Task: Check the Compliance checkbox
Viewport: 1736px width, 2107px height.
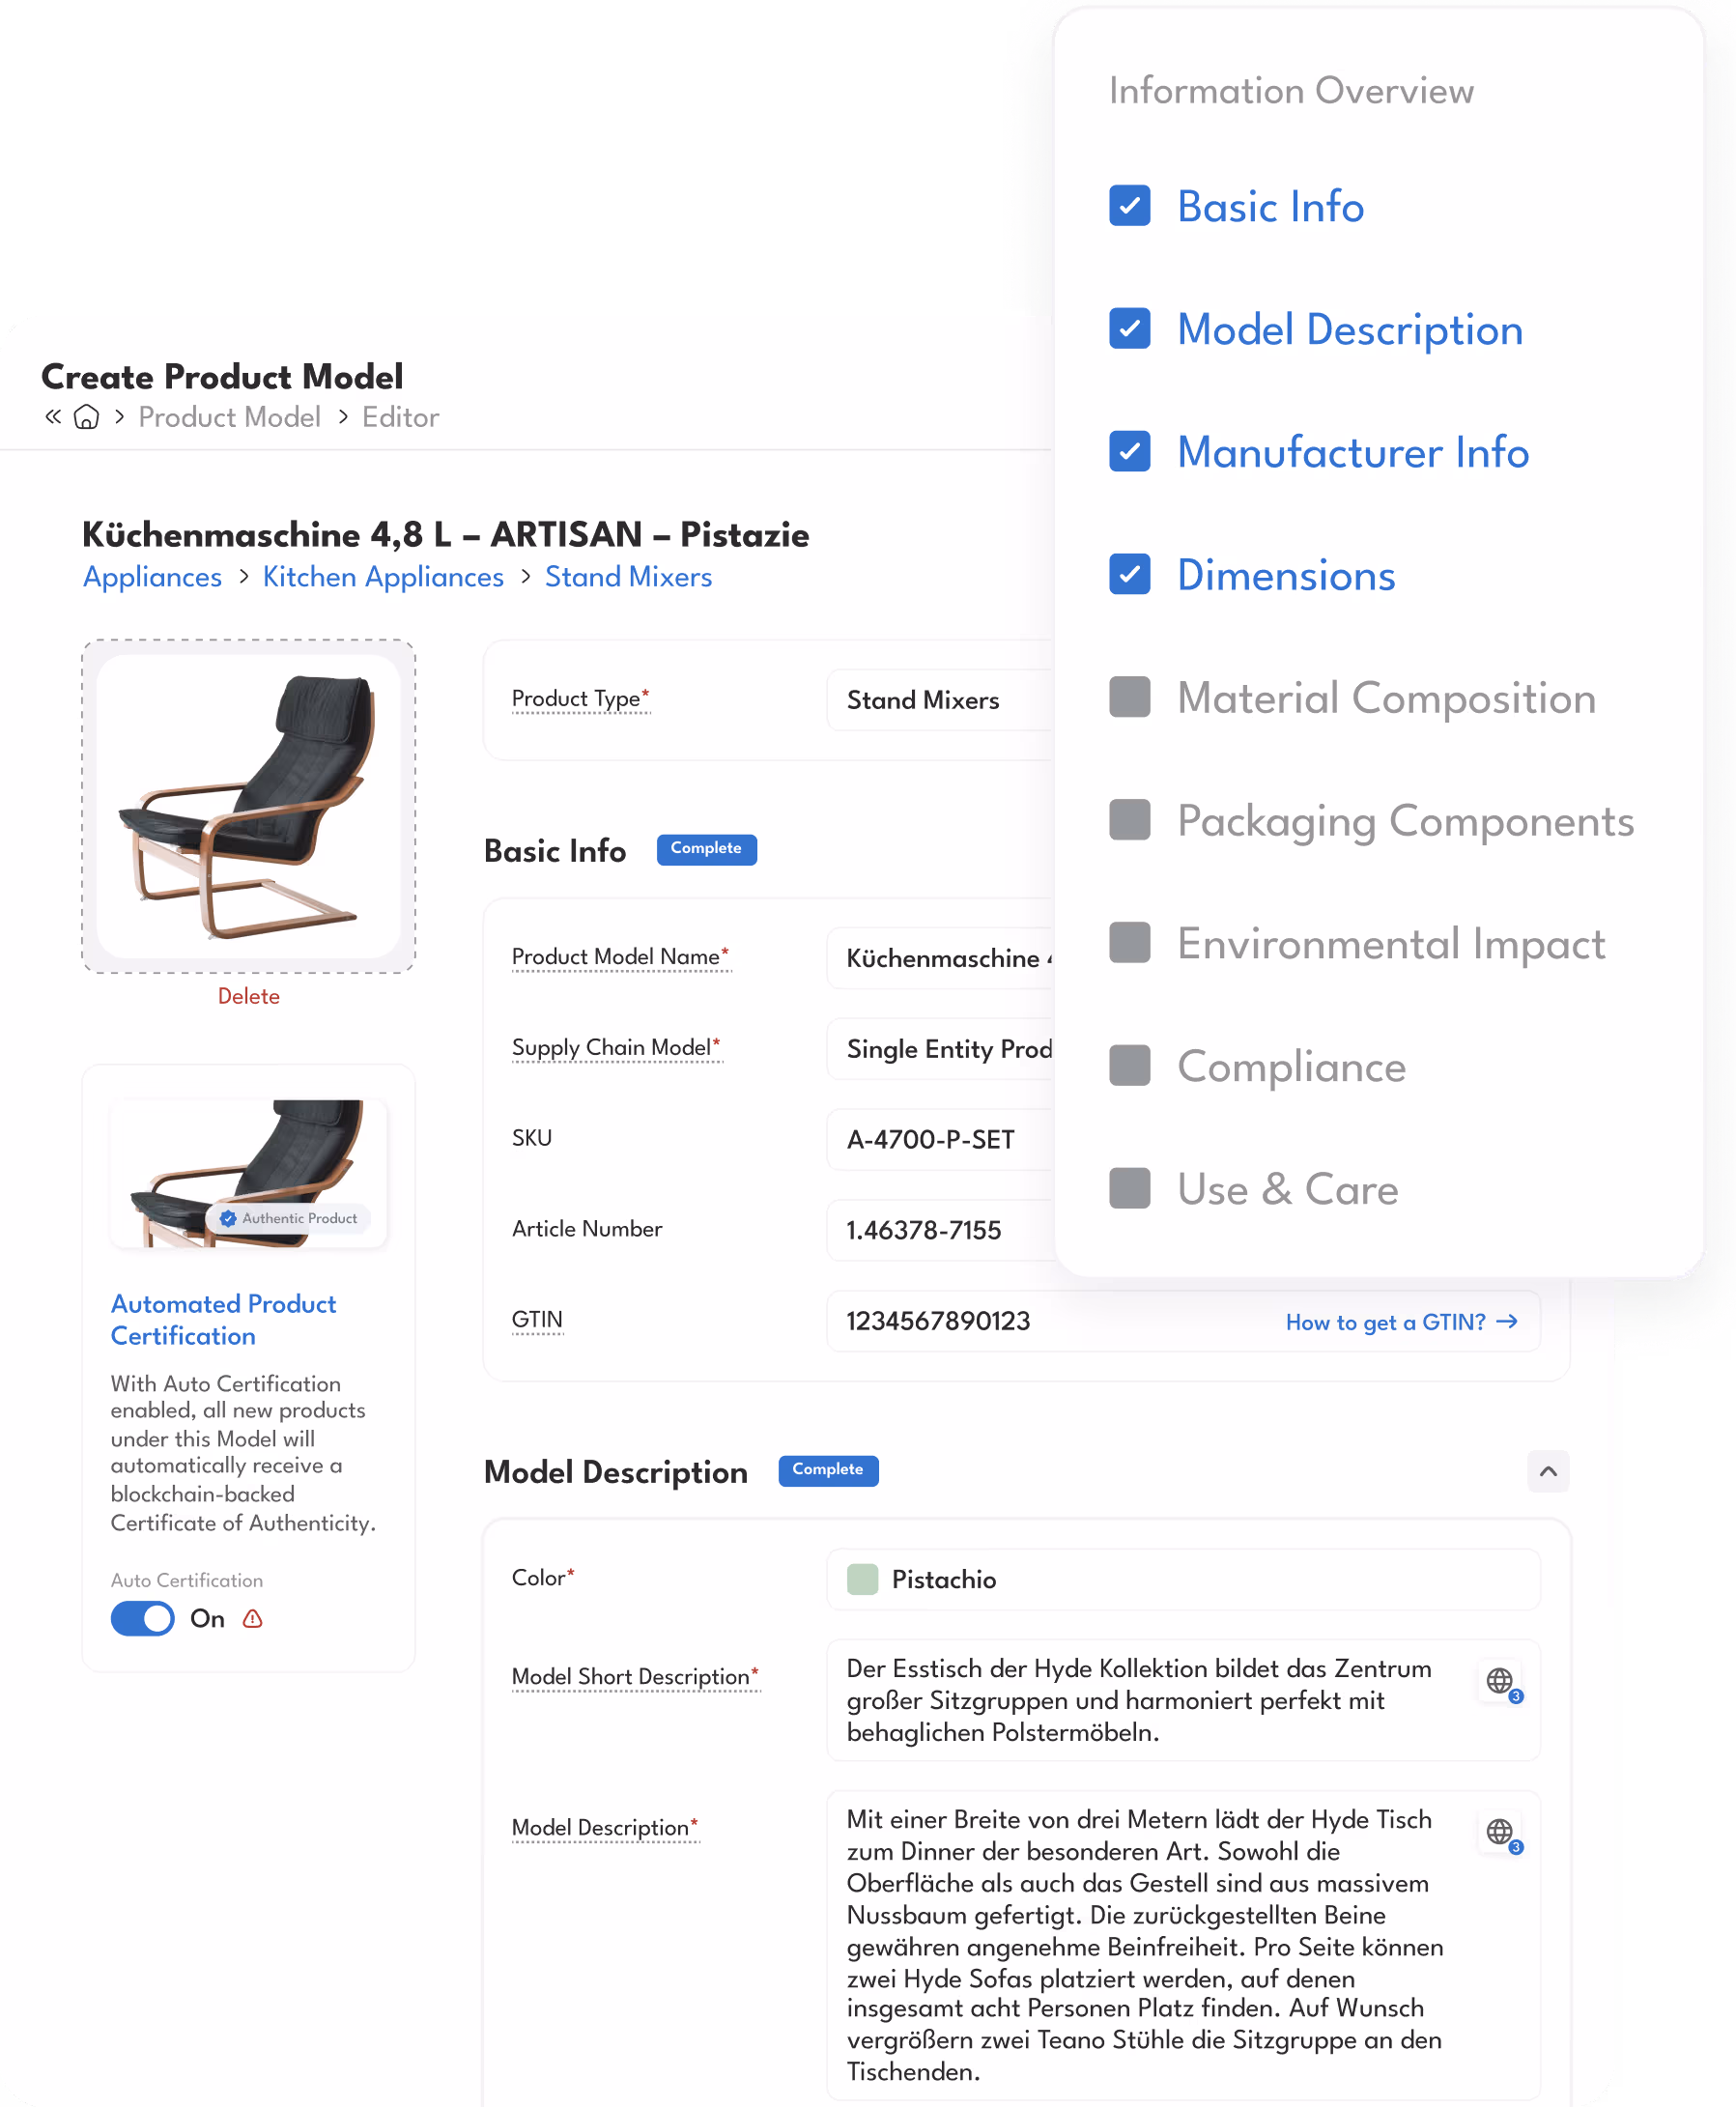Action: pos(1130,1066)
